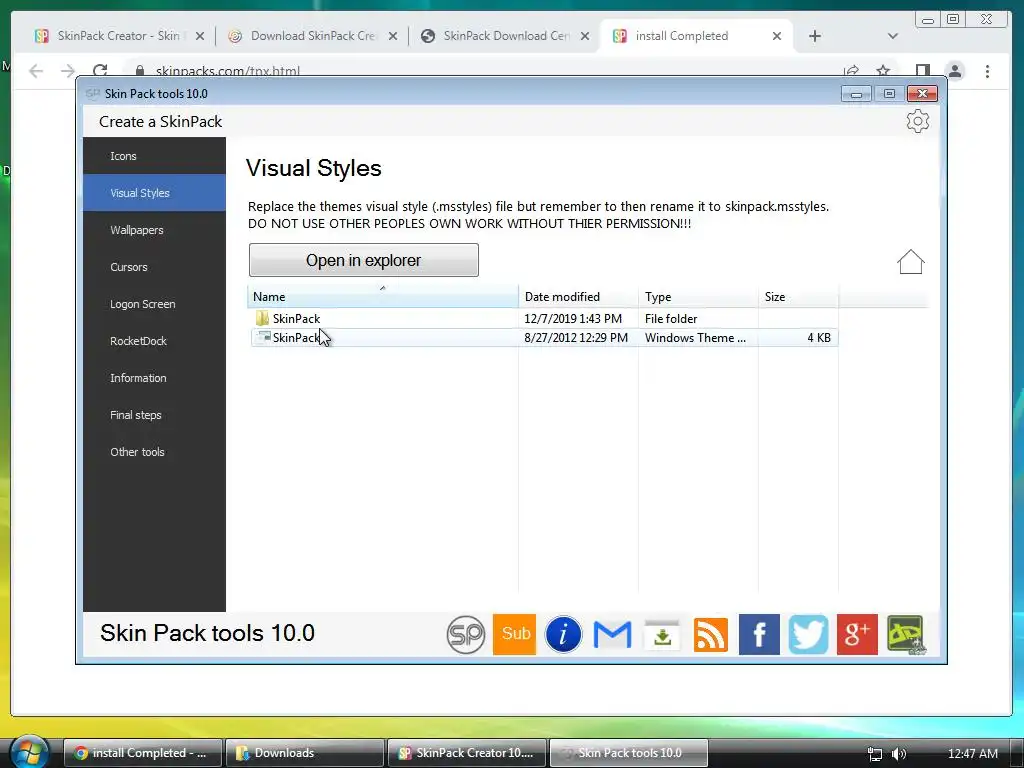Select Icons in the sidebar

[154, 156]
